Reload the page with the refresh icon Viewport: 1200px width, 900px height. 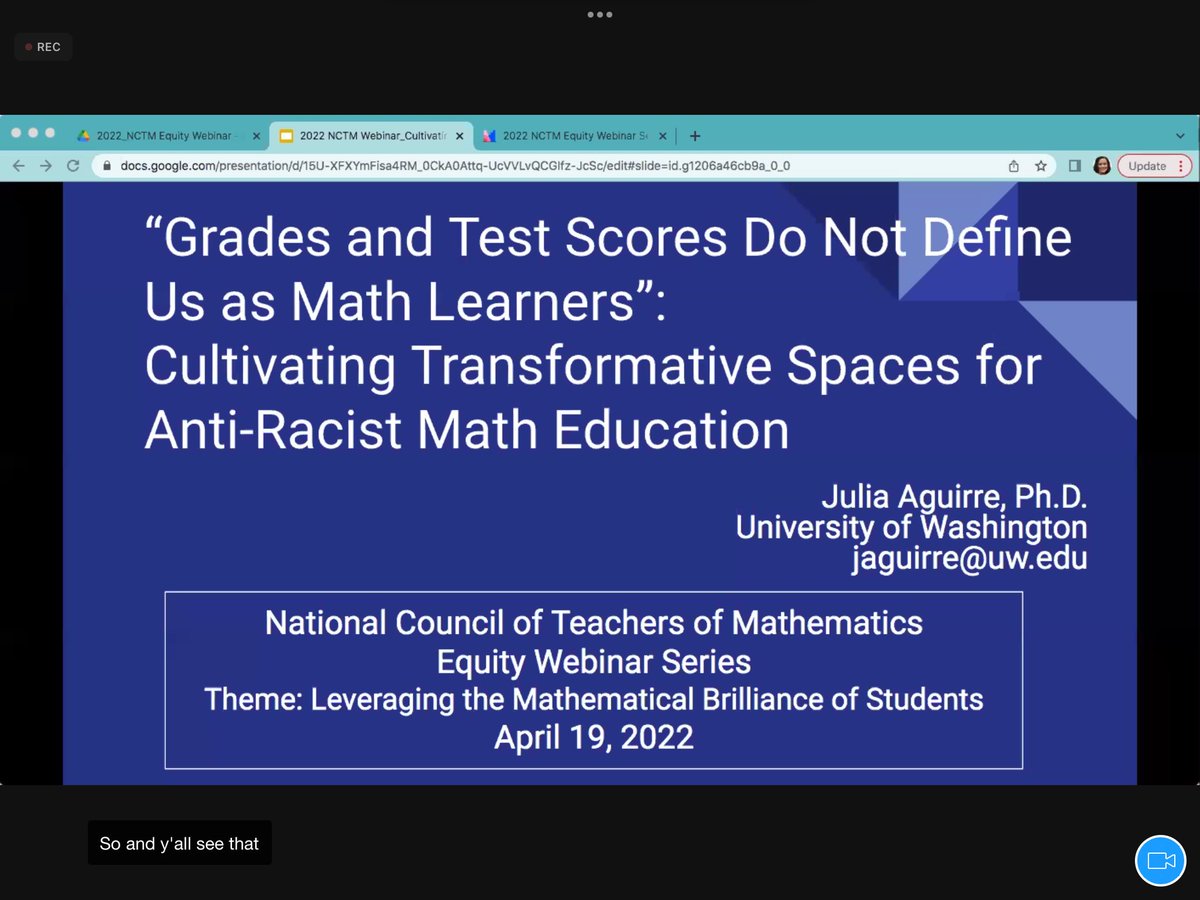tap(73, 166)
